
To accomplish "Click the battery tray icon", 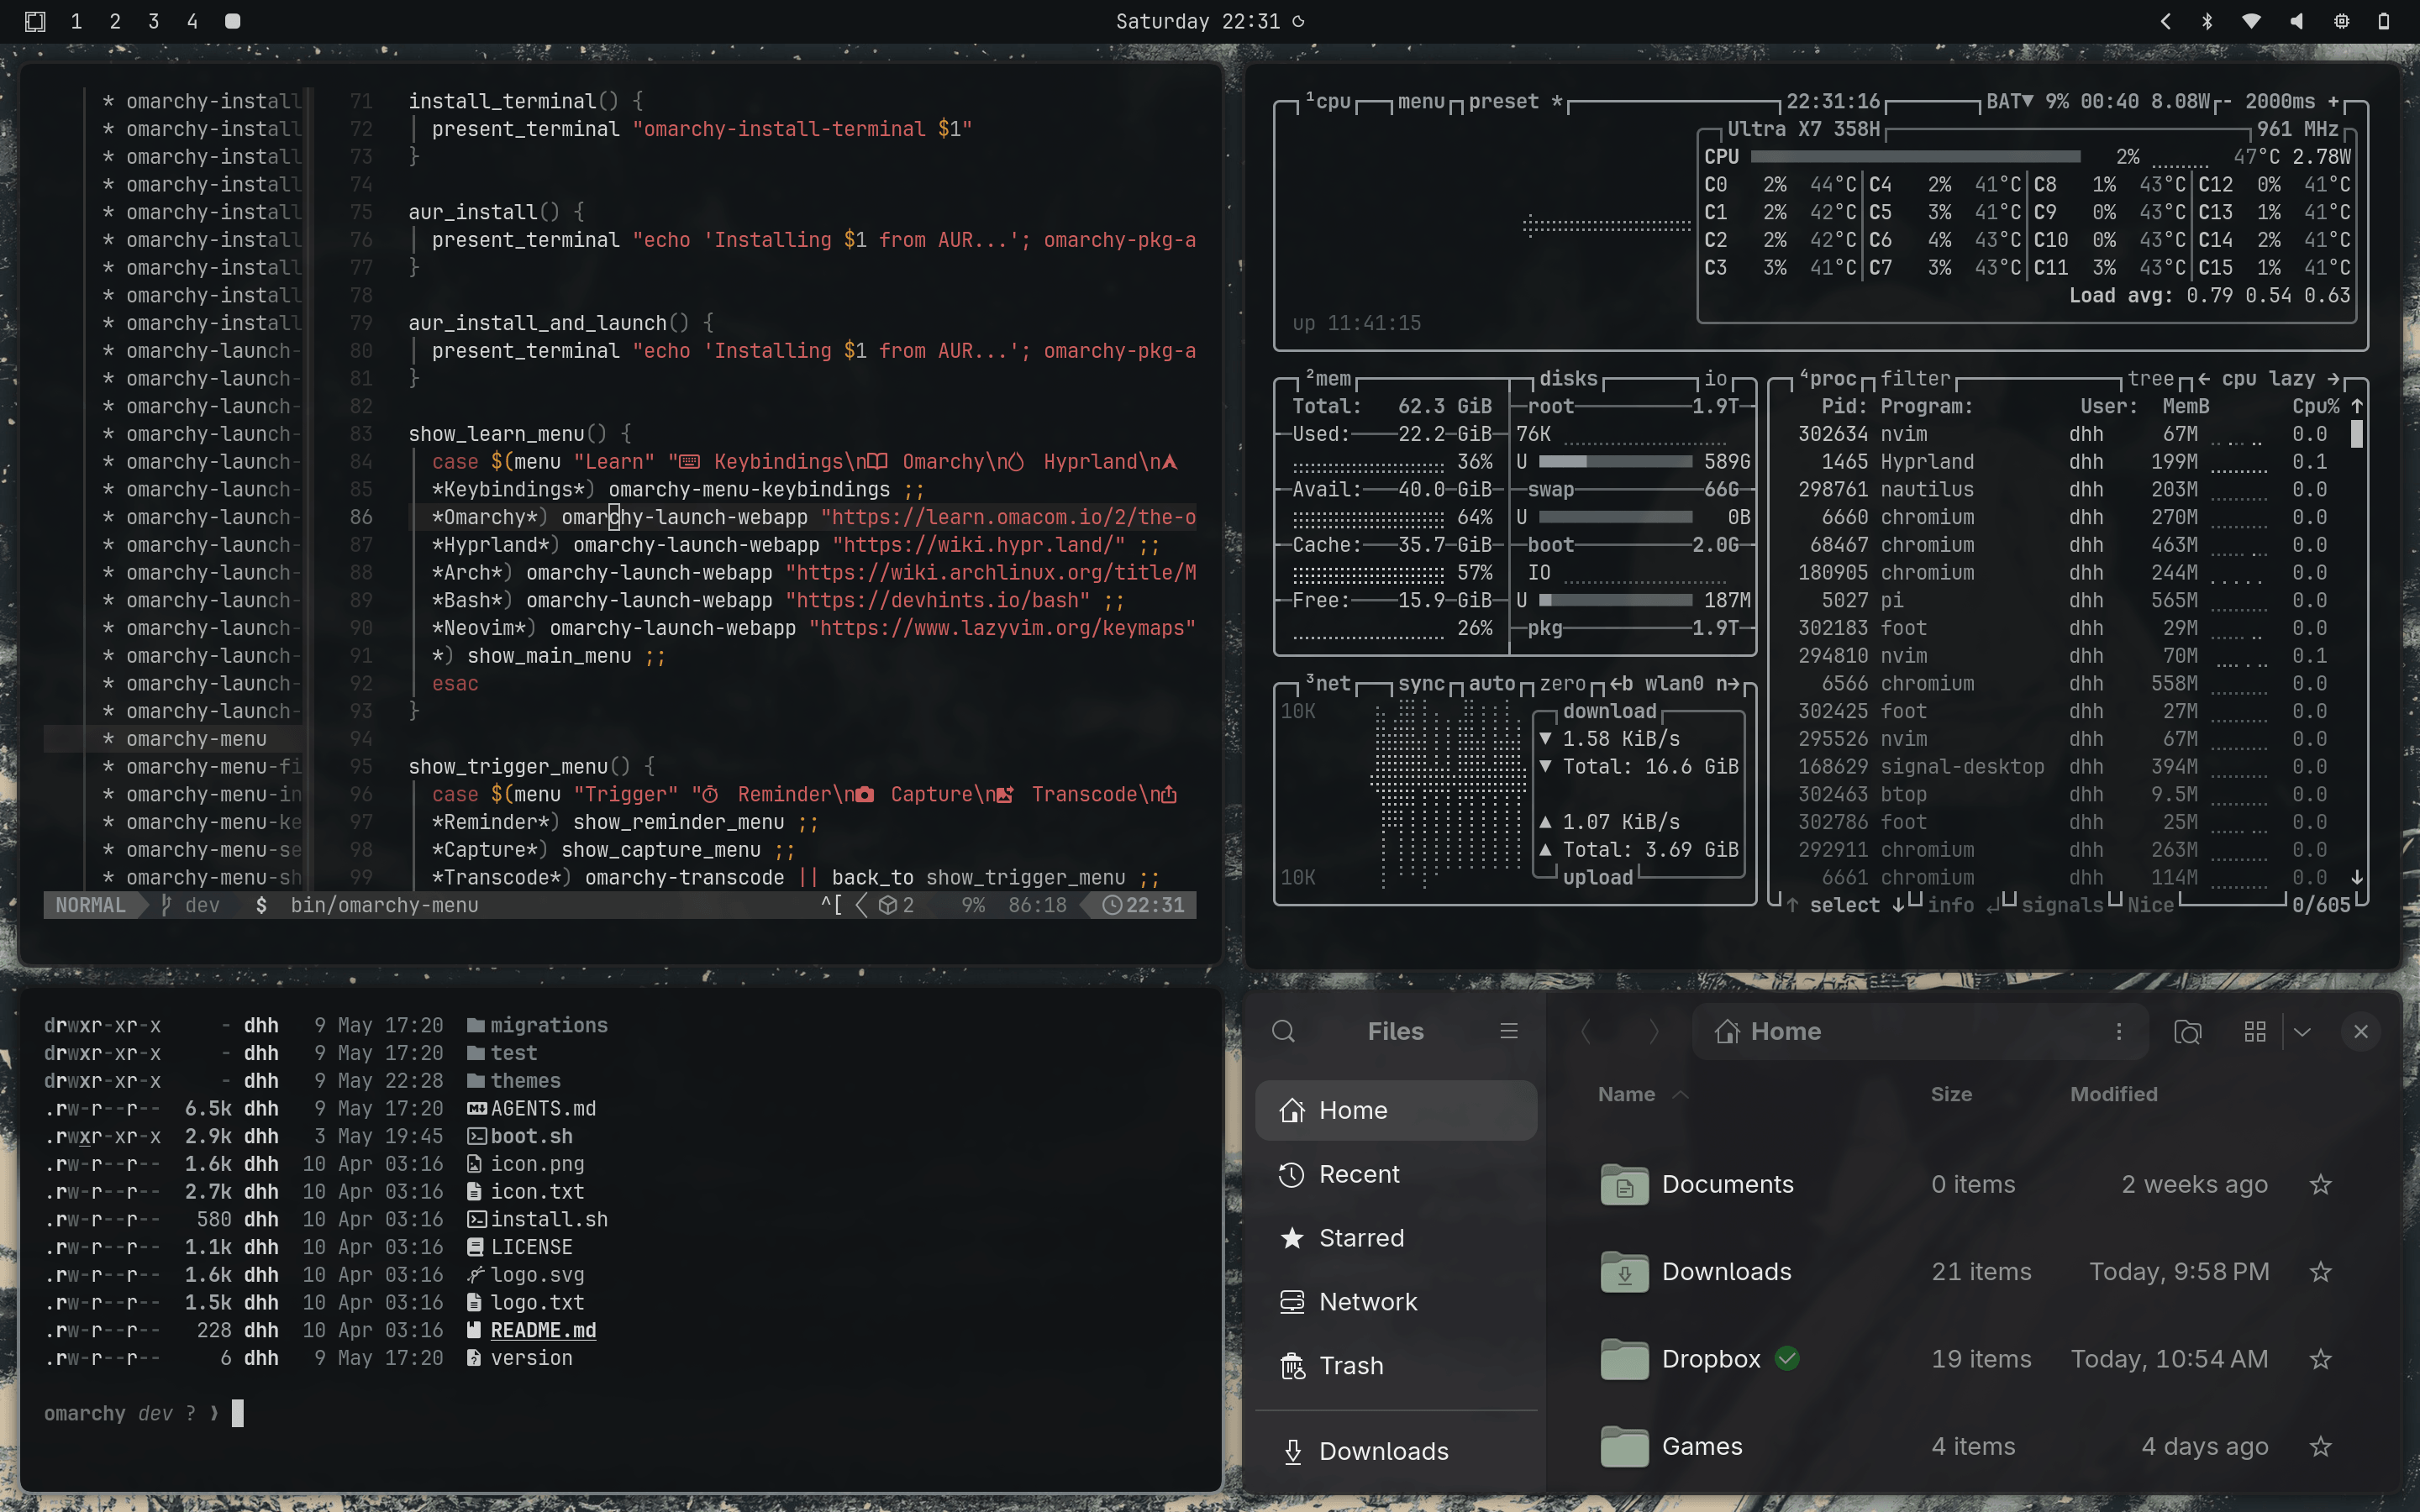I will (2384, 21).
